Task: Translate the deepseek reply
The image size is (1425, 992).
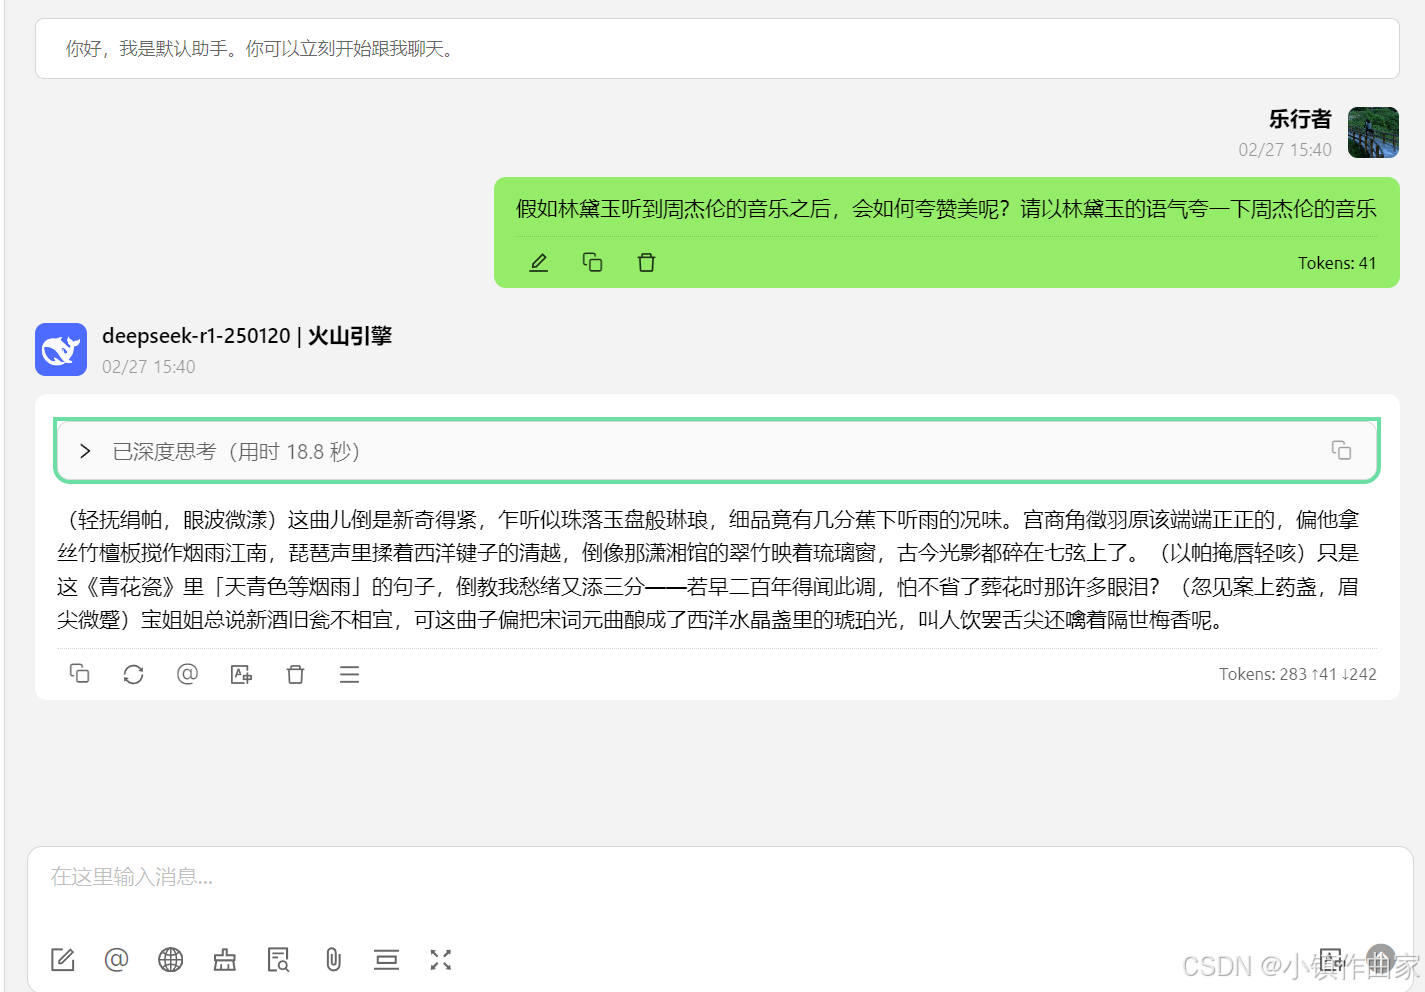Action: coord(241,675)
